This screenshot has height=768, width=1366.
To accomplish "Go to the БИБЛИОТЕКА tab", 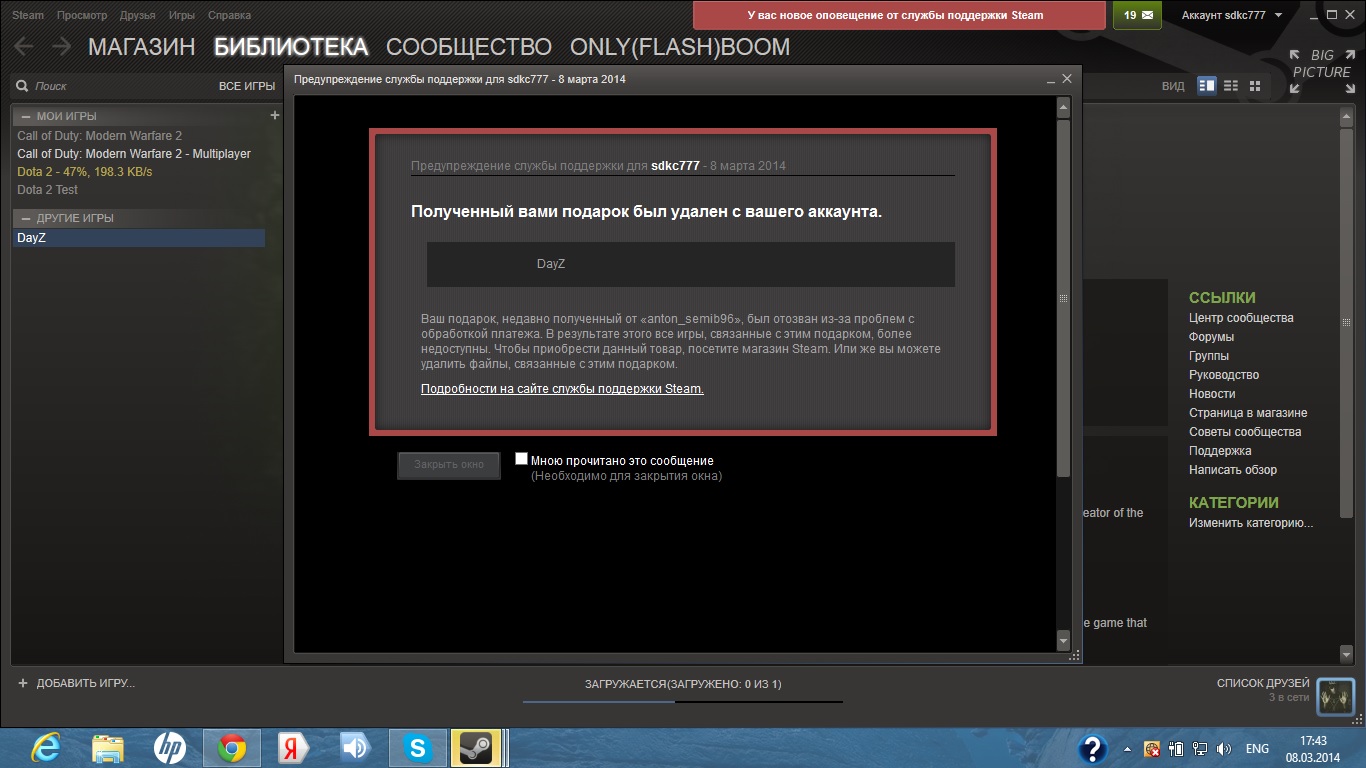I will click(291, 47).
